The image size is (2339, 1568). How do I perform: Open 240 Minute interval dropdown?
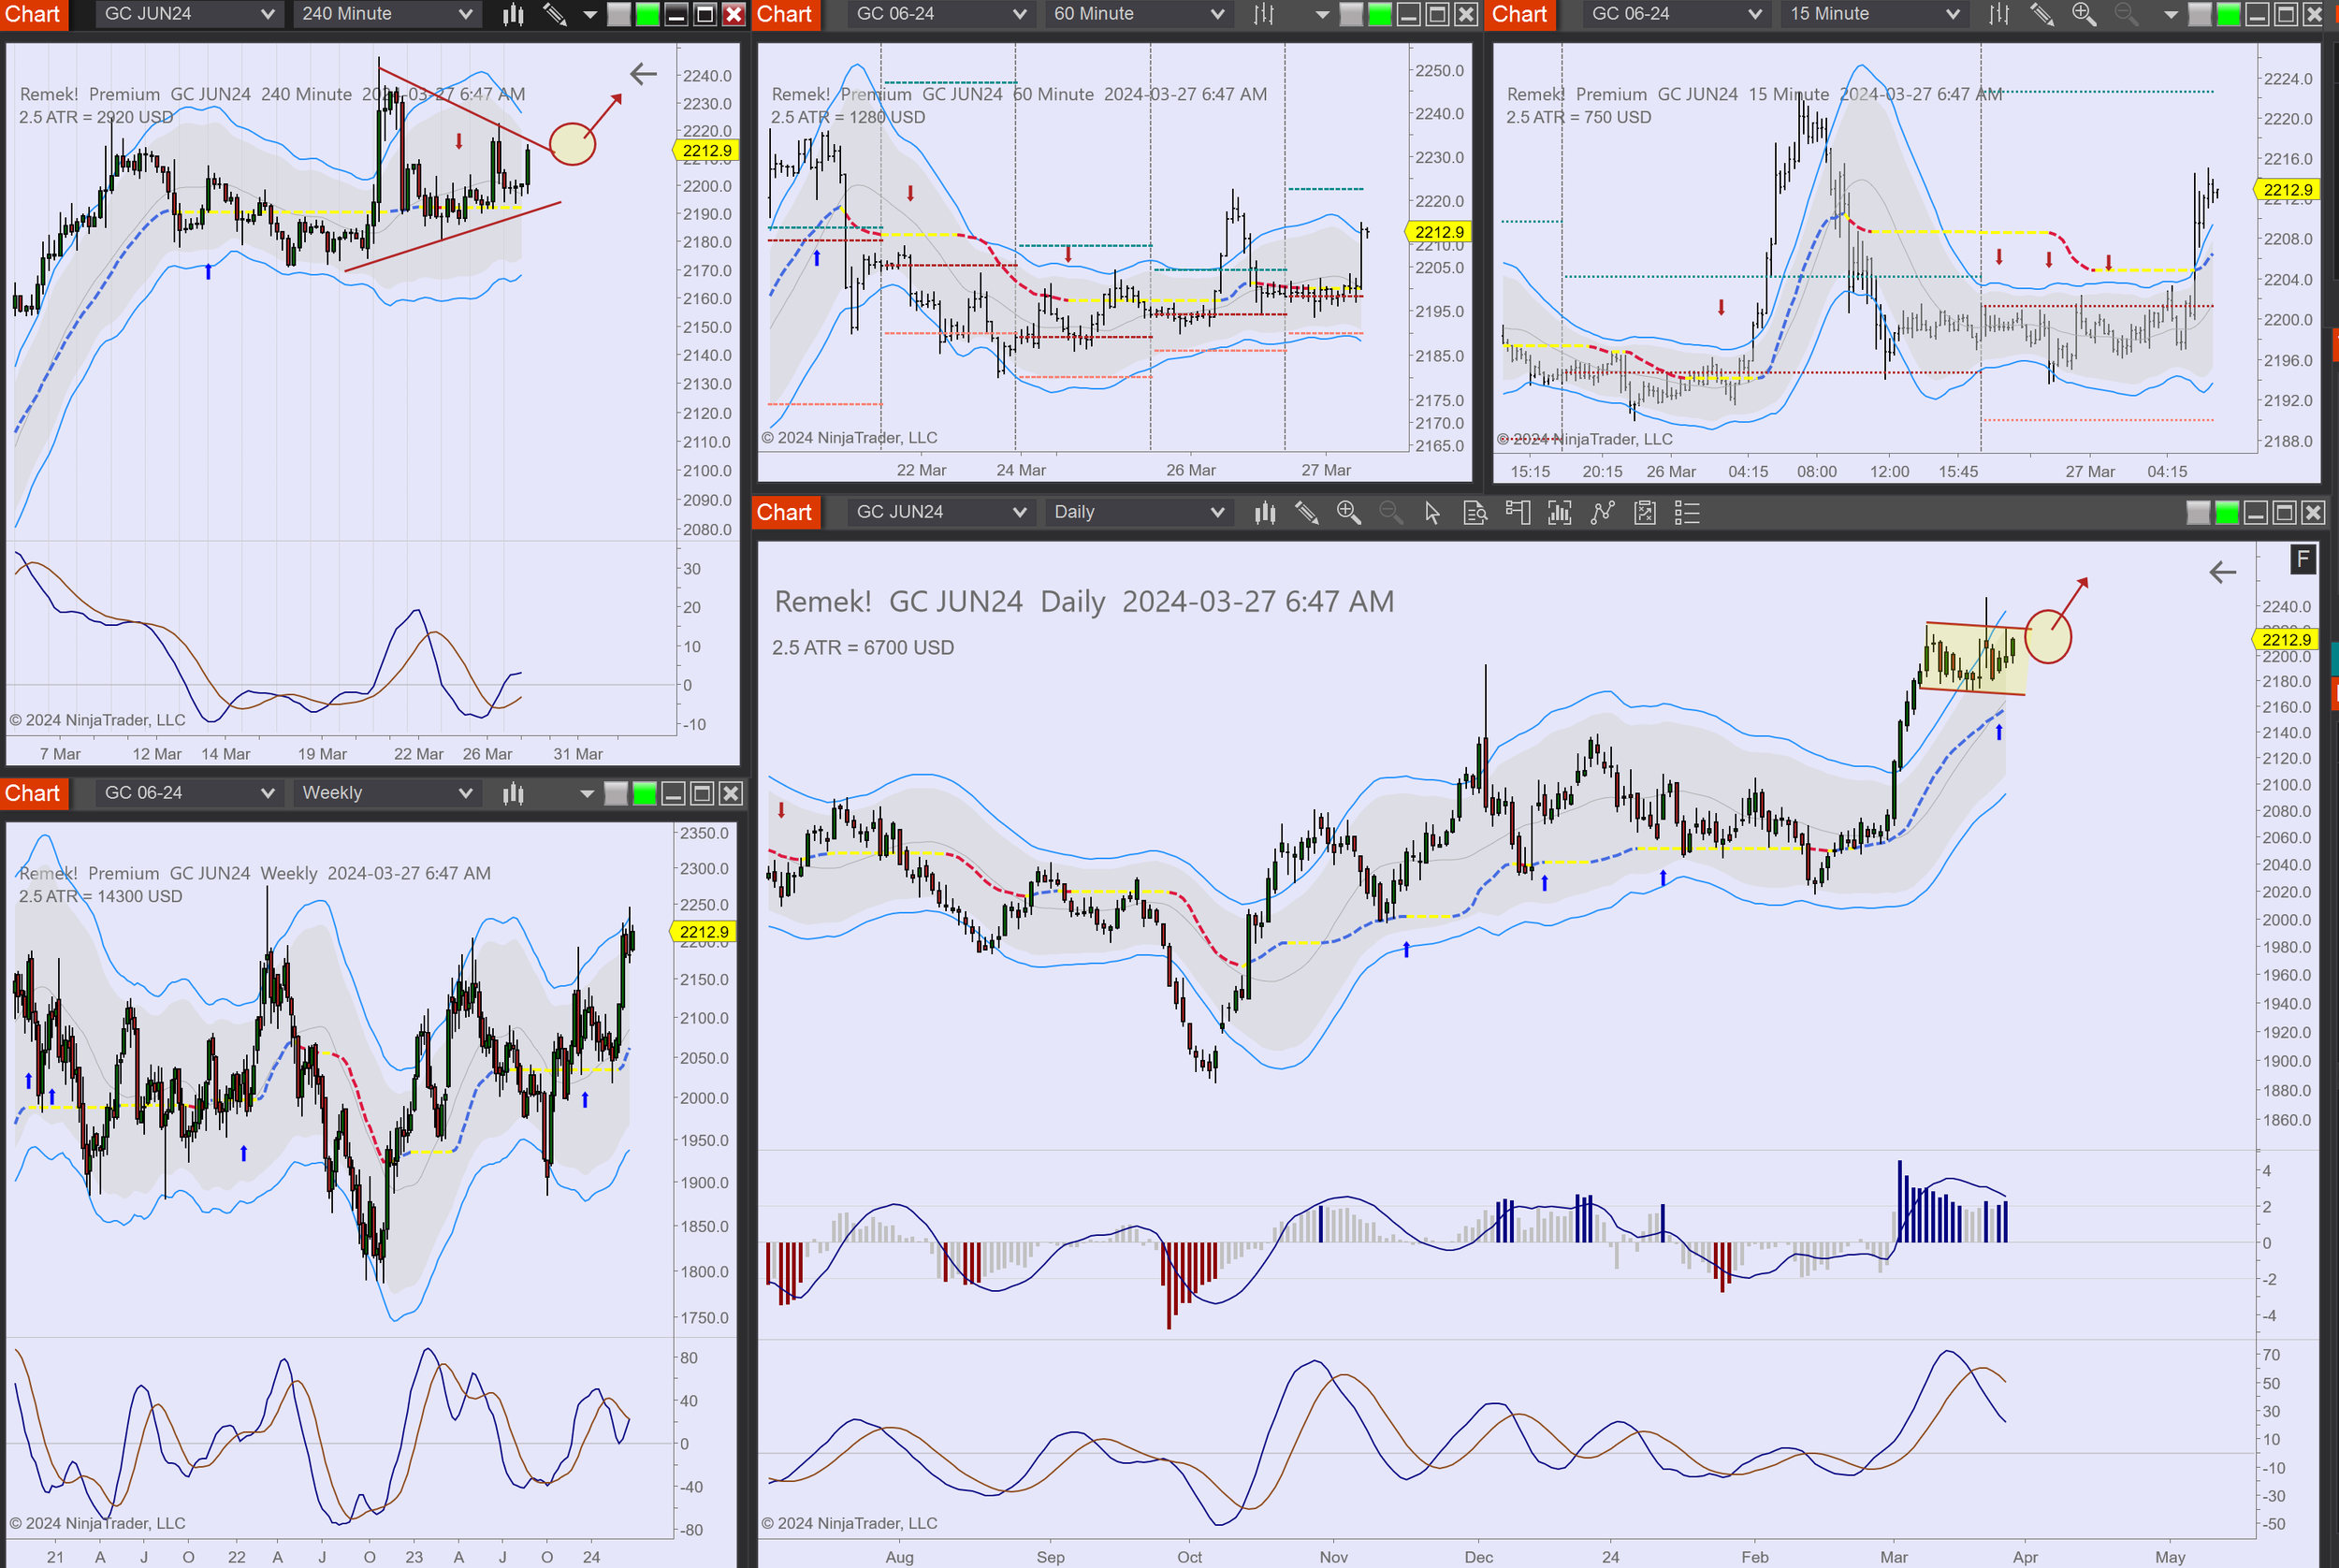click(387, 14)
